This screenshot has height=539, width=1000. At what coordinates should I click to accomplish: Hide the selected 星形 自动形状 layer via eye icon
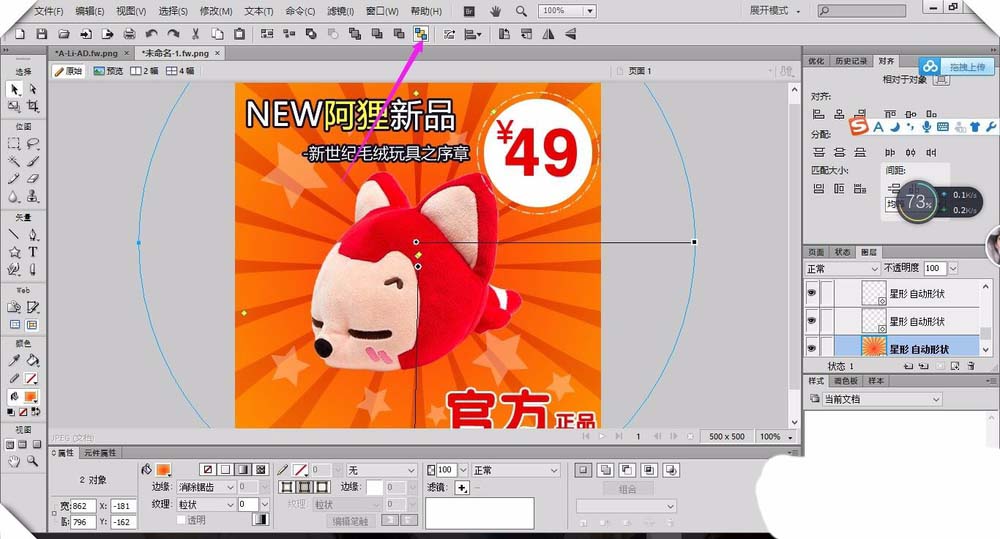[x=812, y=348]
